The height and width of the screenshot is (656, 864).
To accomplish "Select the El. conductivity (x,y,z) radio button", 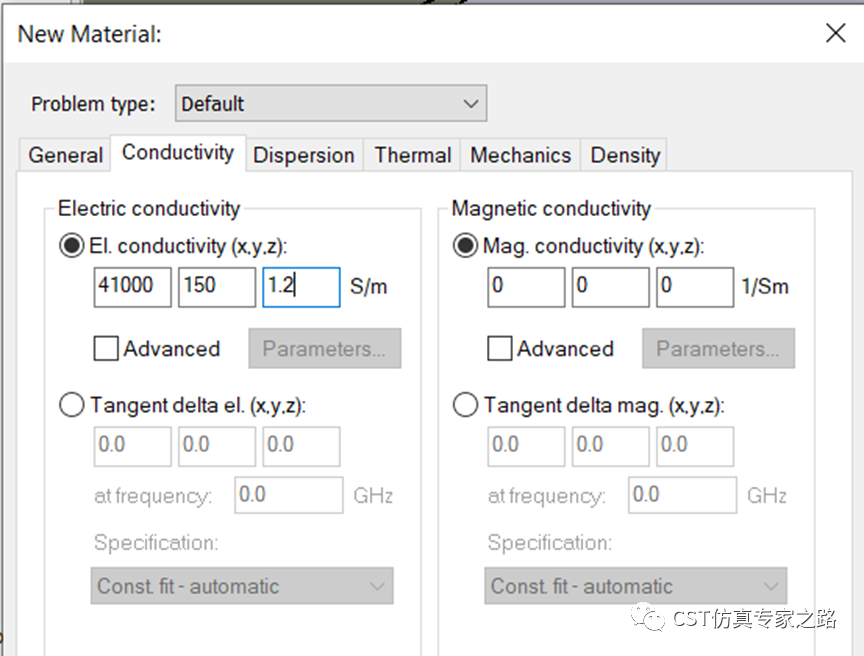I will click(72, 246).
